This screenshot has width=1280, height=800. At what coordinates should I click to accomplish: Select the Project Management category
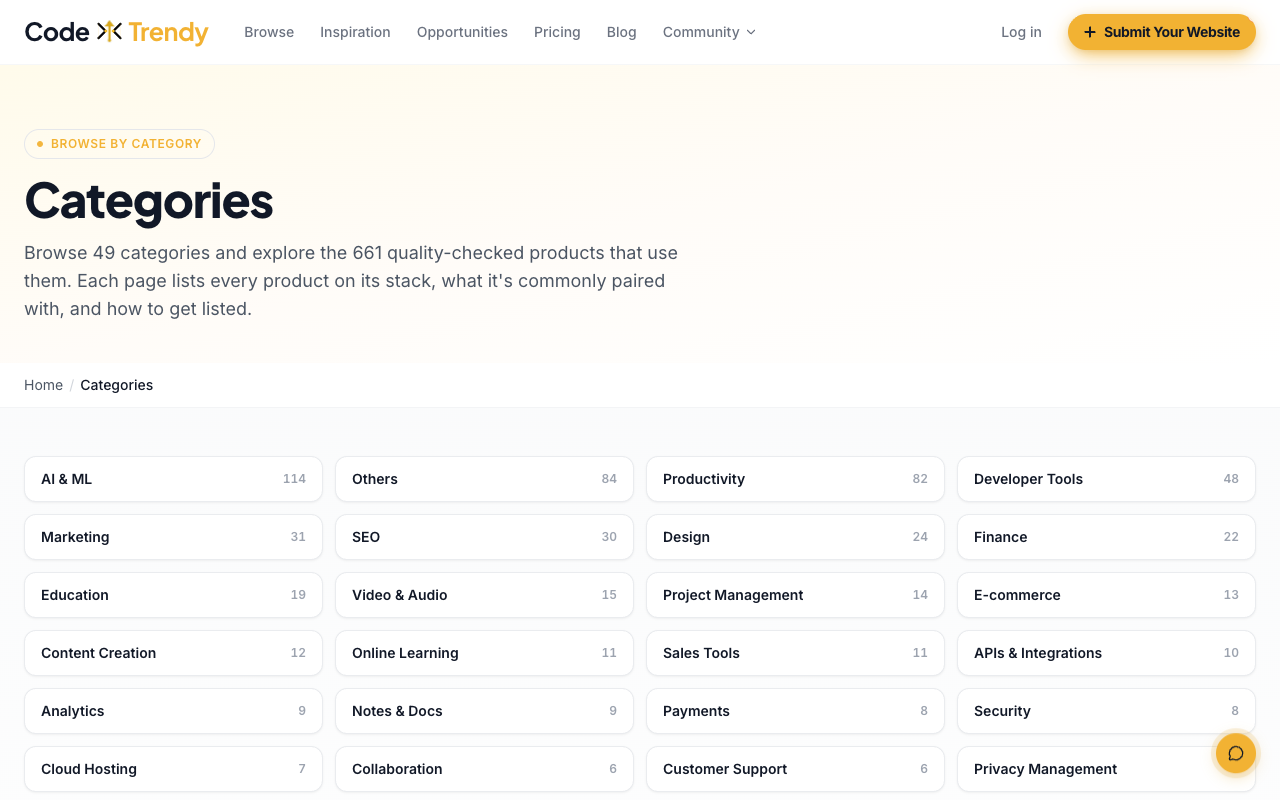795,595
